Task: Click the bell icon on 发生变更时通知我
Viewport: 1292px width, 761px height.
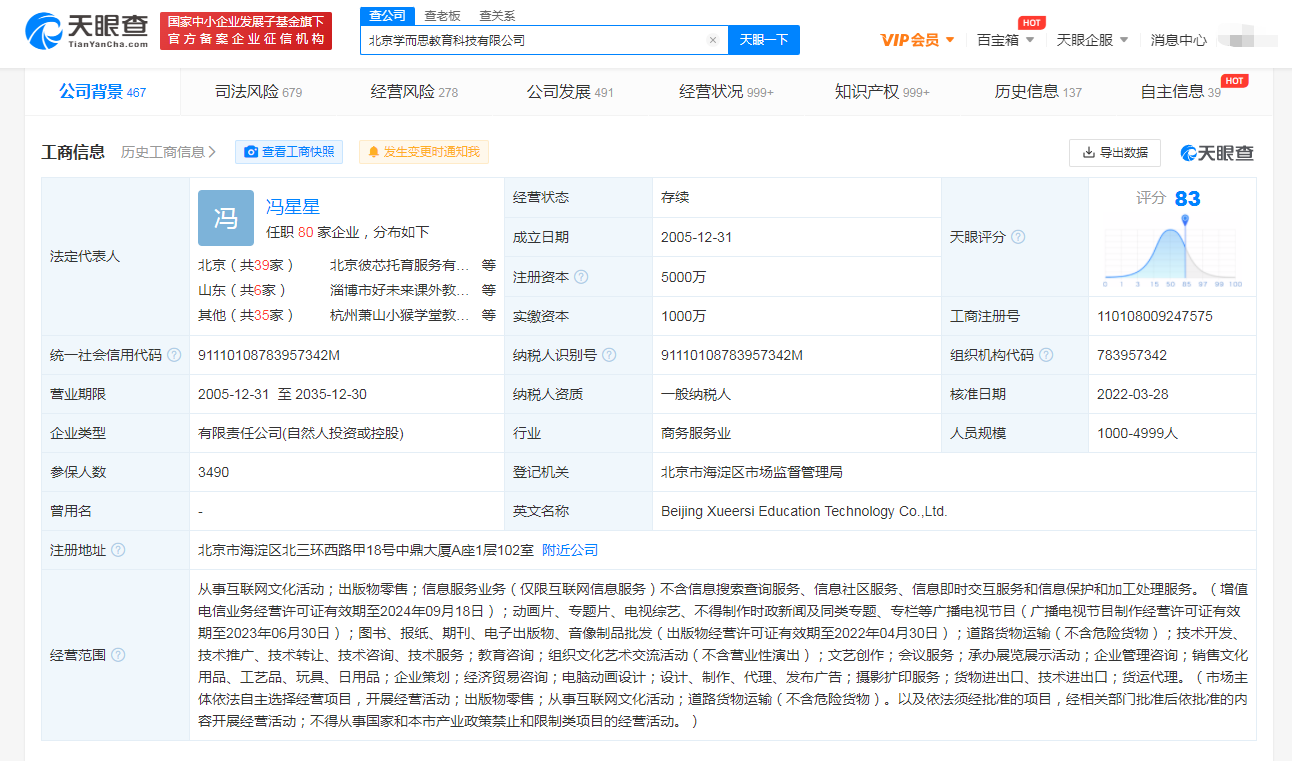Action: tap(374, 152)
